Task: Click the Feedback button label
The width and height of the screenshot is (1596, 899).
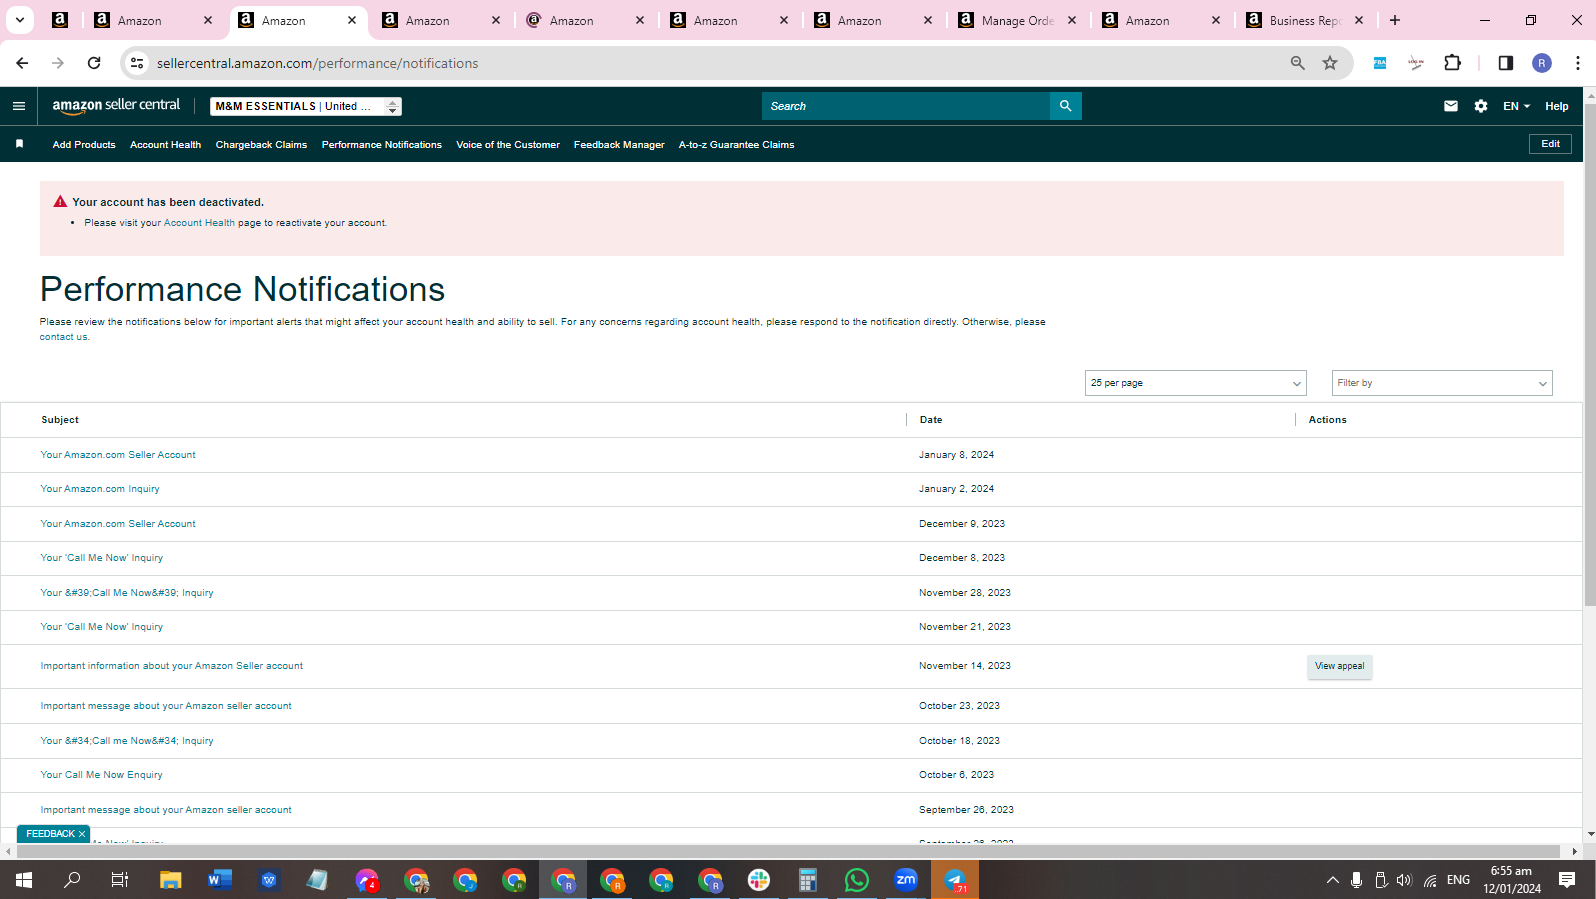Action: tap(50, 834)
